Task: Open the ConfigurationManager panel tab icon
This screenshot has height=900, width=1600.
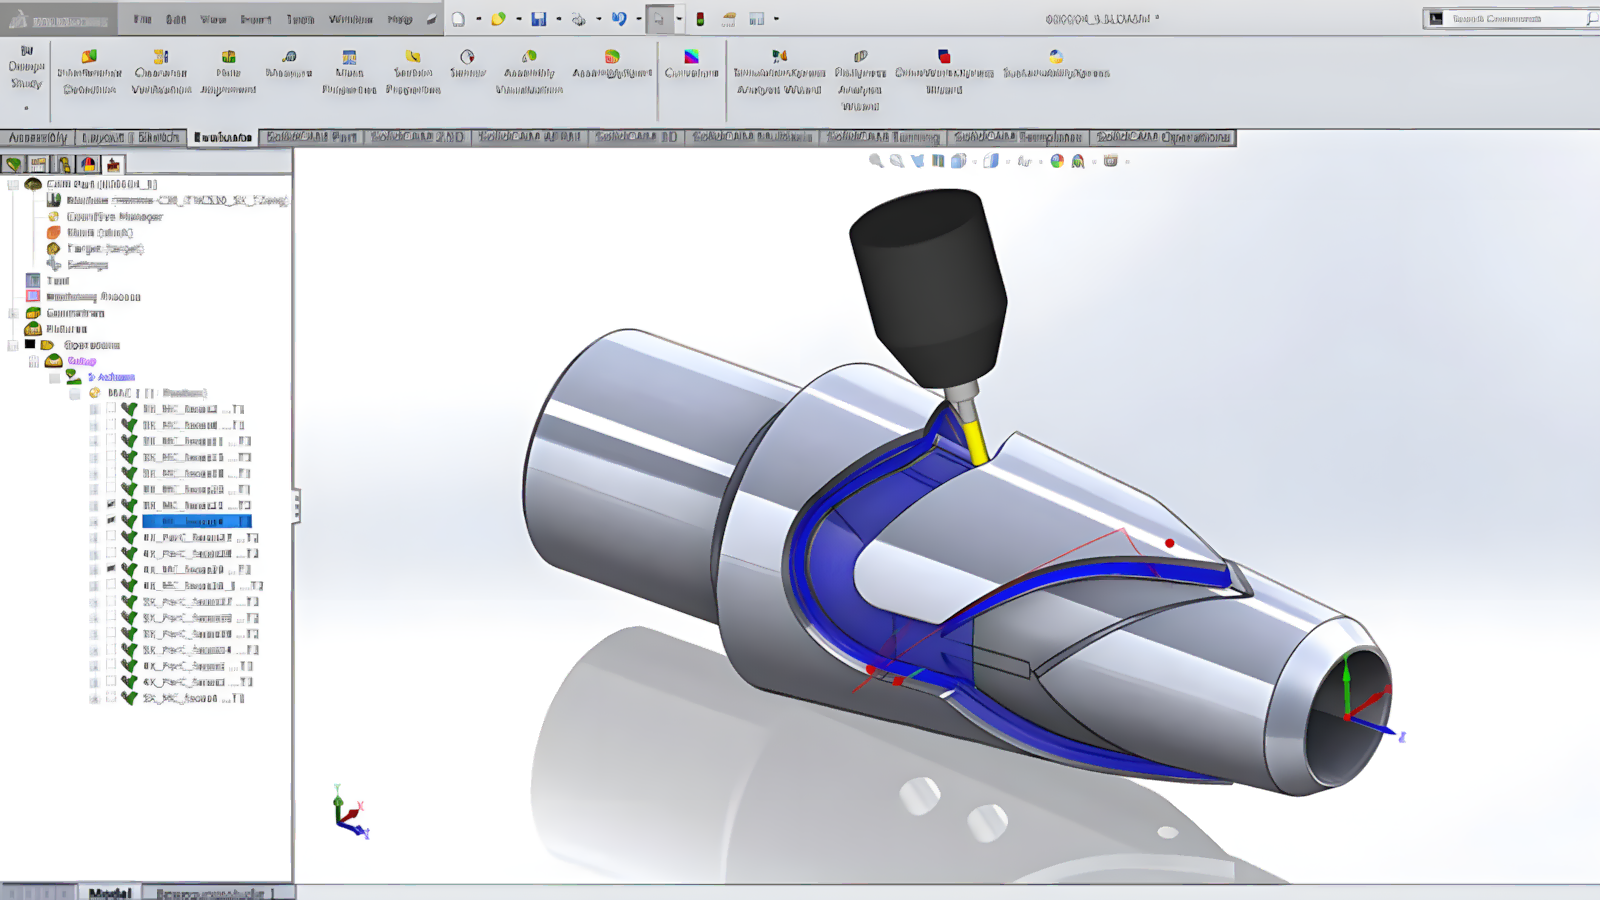Action: click(63, 164)
